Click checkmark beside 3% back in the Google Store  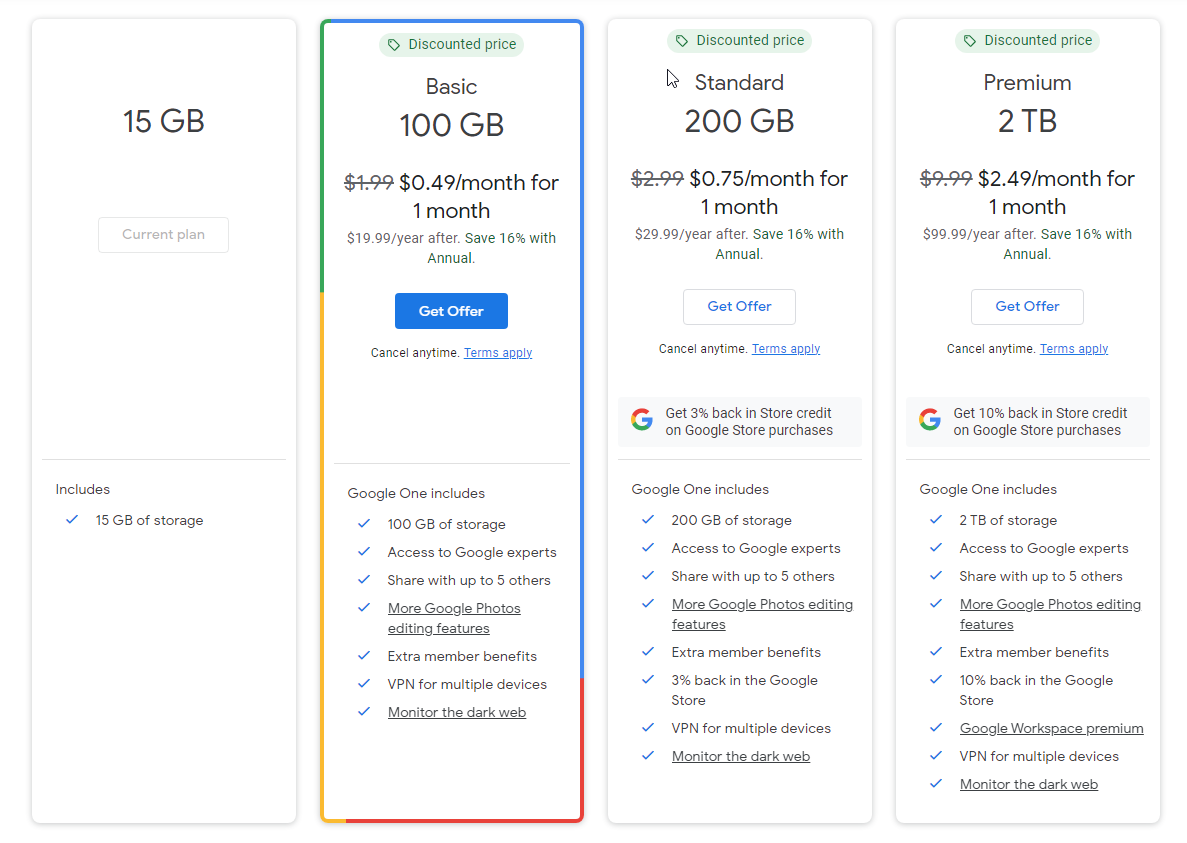click(x=648, y=680)
